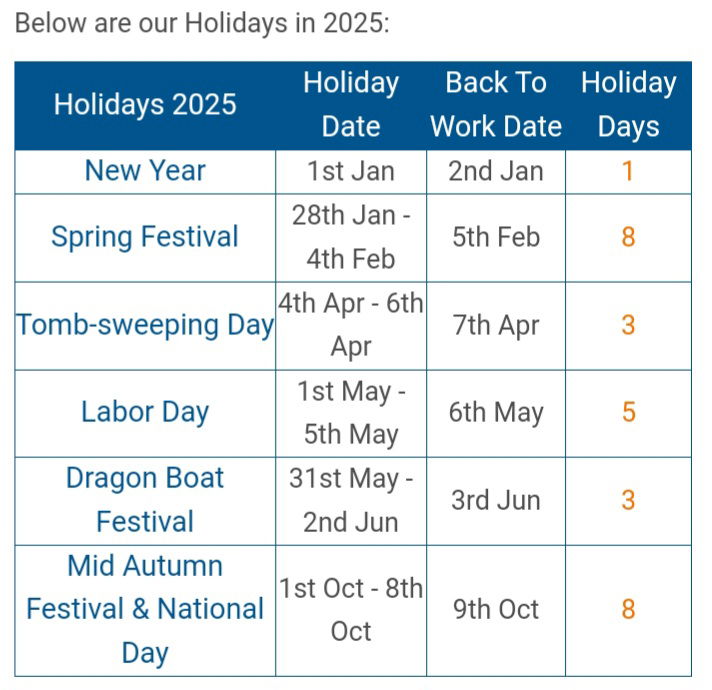Select the 28th Jan - 4th Feb cell
This screenshot has height=690, width=712.
(351, 237)
